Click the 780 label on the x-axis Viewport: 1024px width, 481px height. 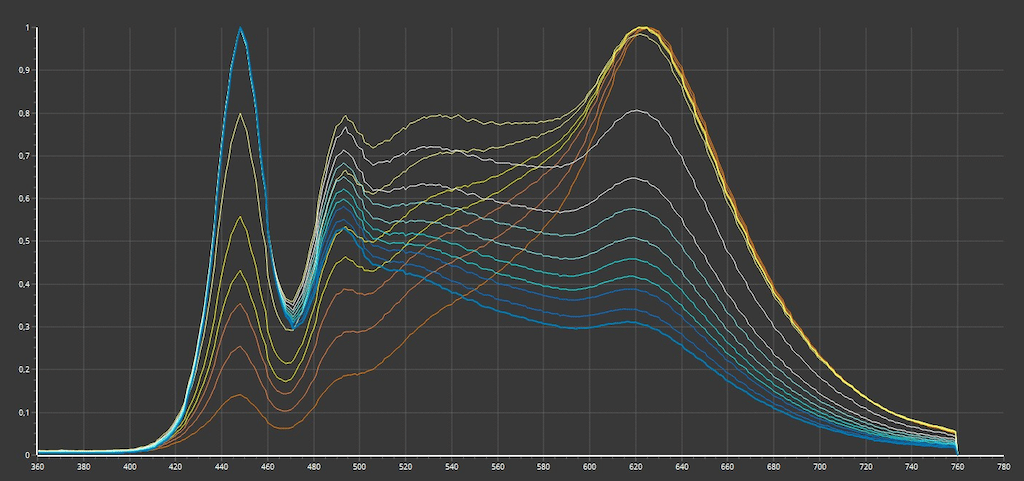click(x=1004, y=466)
